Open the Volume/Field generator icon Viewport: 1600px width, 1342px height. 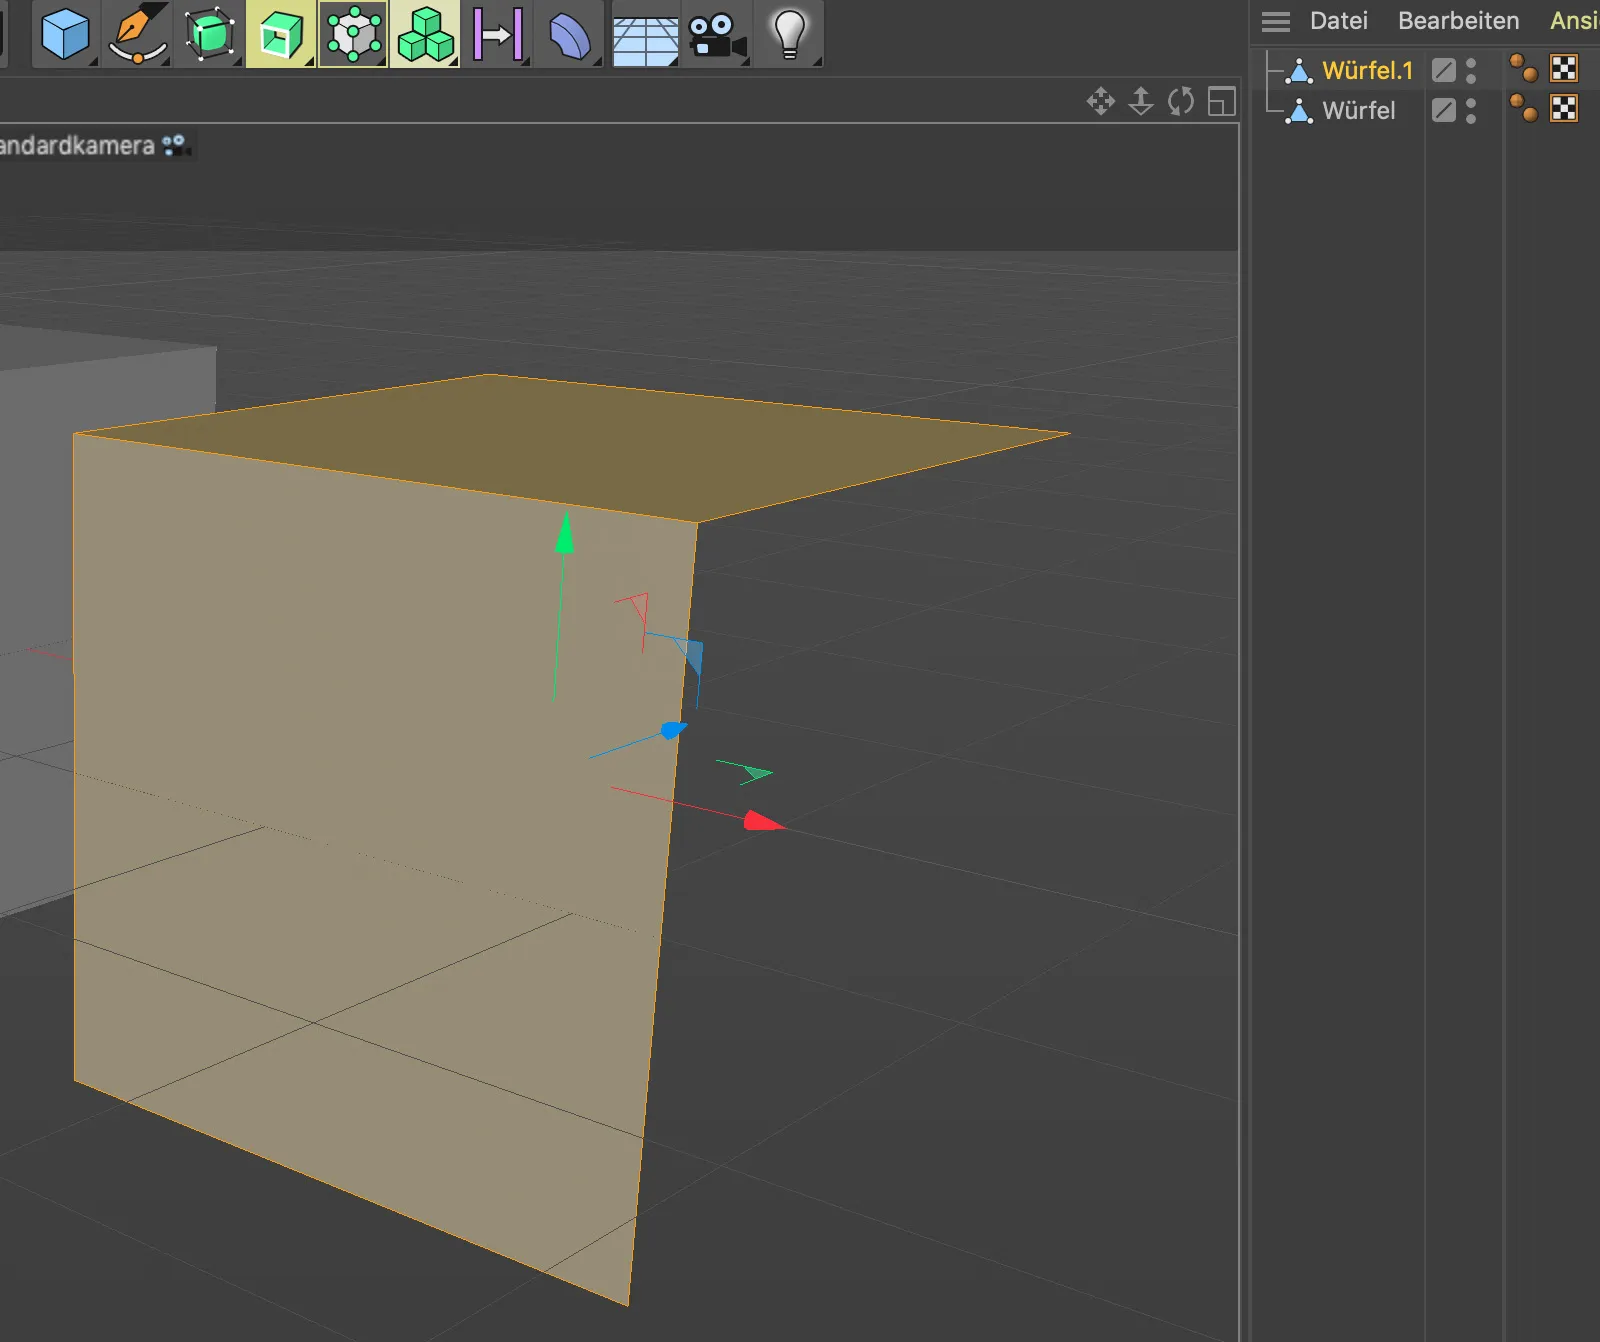click(353, 33)
